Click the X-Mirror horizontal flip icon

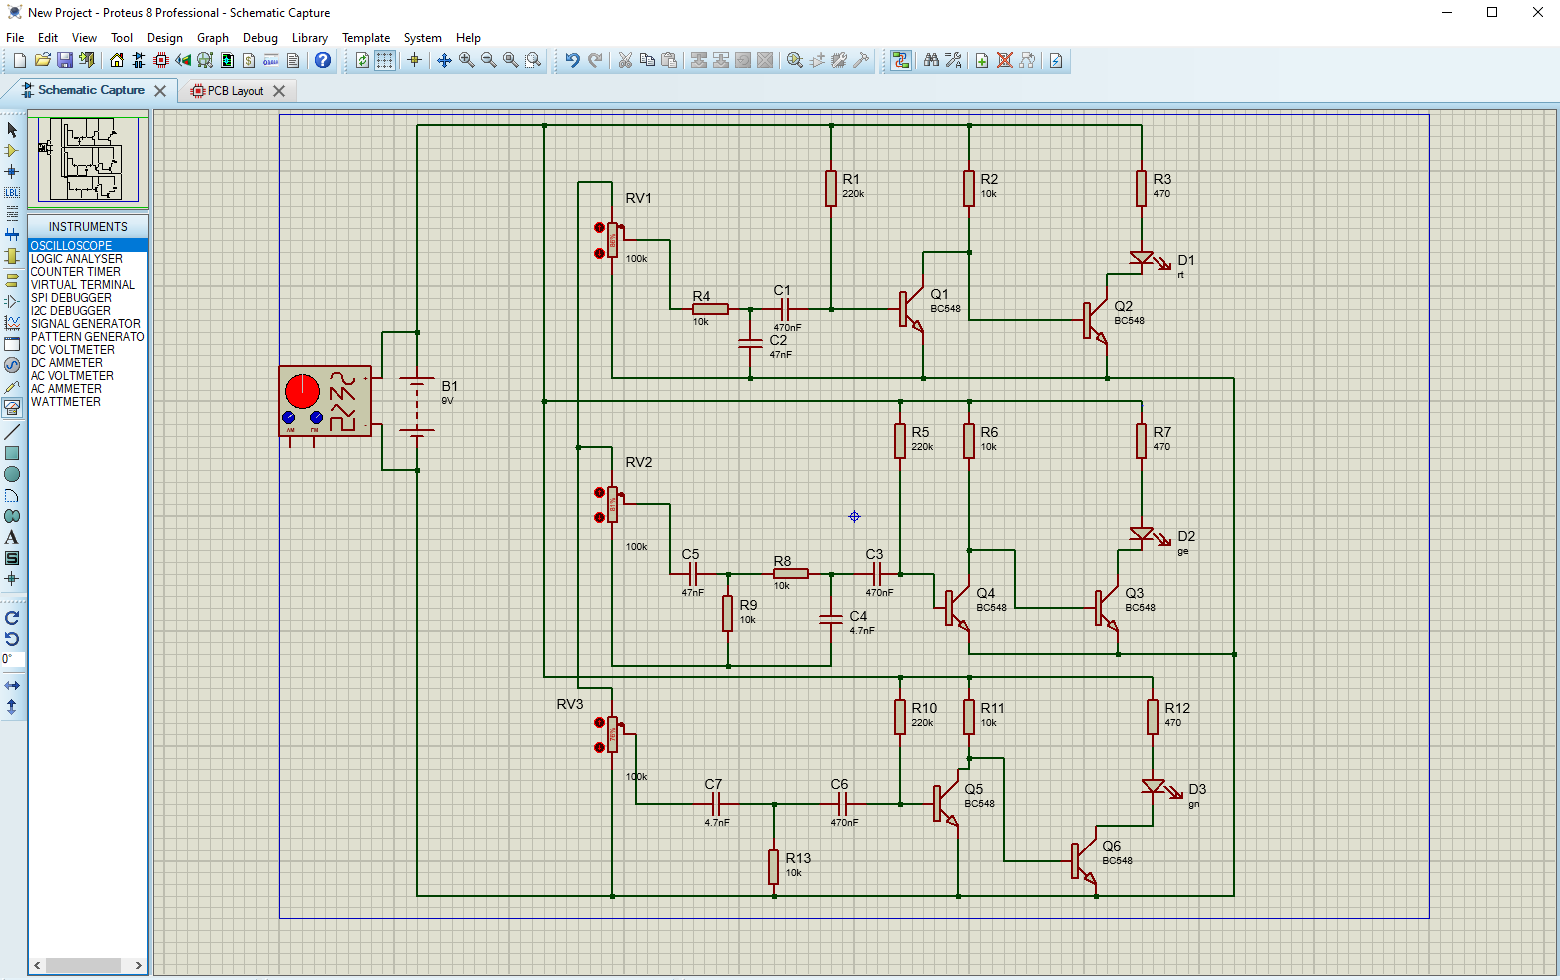(12, 686)
